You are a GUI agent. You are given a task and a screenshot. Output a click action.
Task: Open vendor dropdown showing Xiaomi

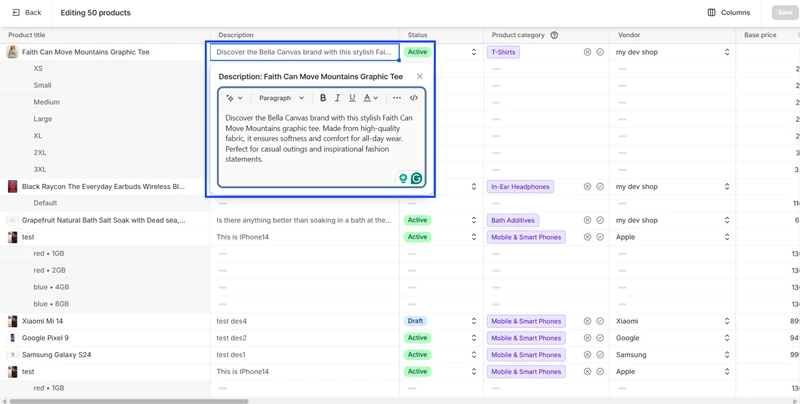pyautogui.click(x=727, y=321)
